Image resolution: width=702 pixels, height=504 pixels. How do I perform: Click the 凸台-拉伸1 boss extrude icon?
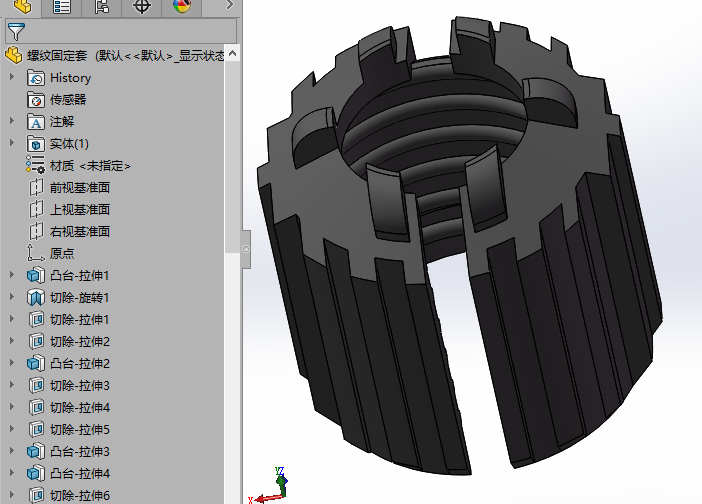36,275
